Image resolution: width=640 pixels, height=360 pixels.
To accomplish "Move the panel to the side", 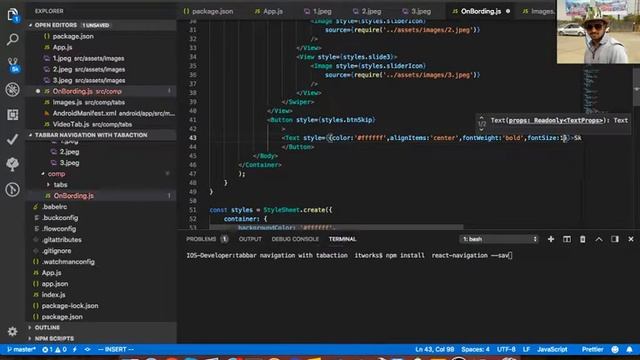I will [615, 239].
